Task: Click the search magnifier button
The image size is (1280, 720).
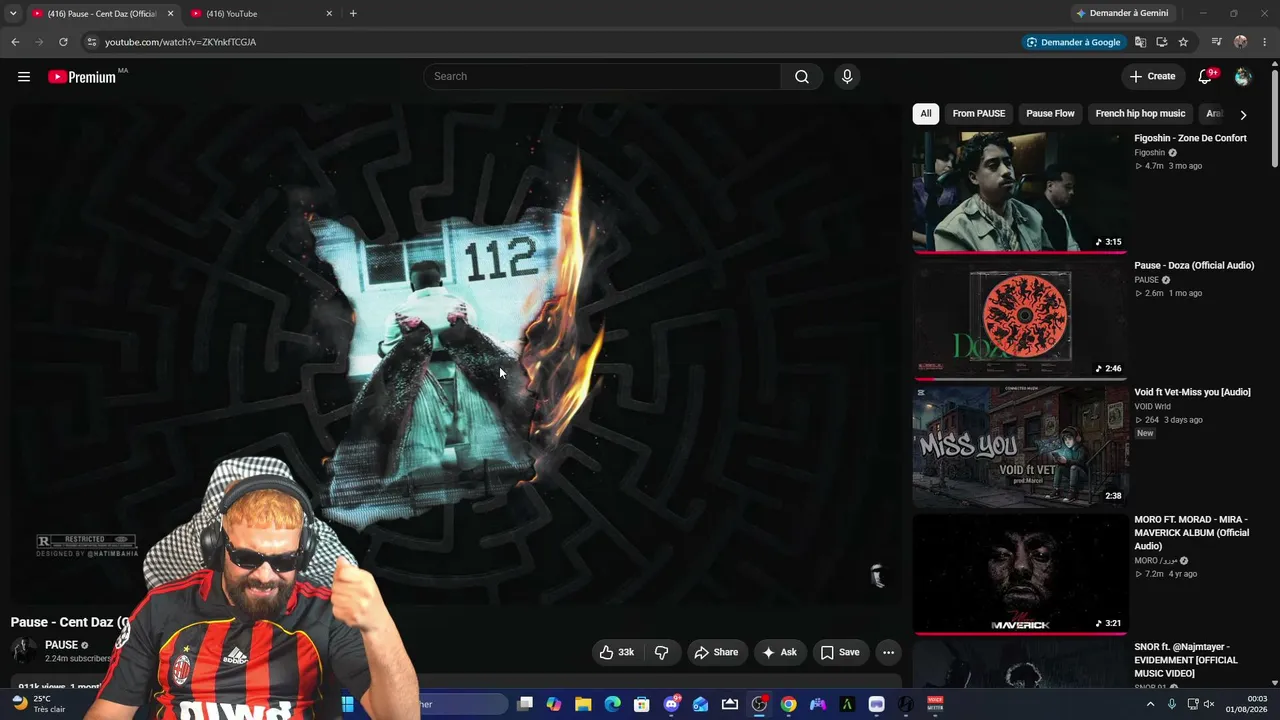Action: pos(802,77)
